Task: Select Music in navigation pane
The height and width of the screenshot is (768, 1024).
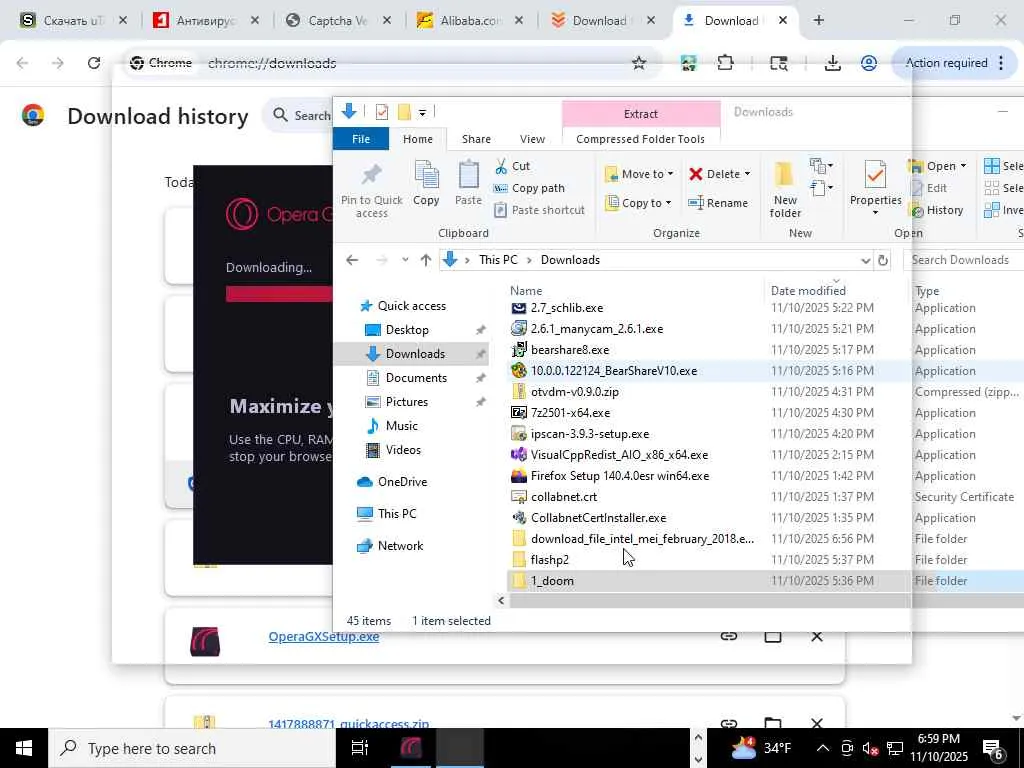Action: [401, 426]
